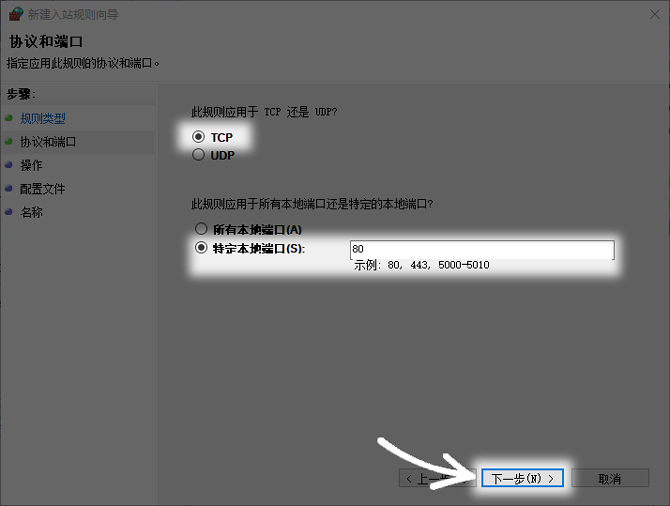This screenshot has width=670, height=506.
Task: Click the 下一步(N) button
Action: [x=522, y=478]
